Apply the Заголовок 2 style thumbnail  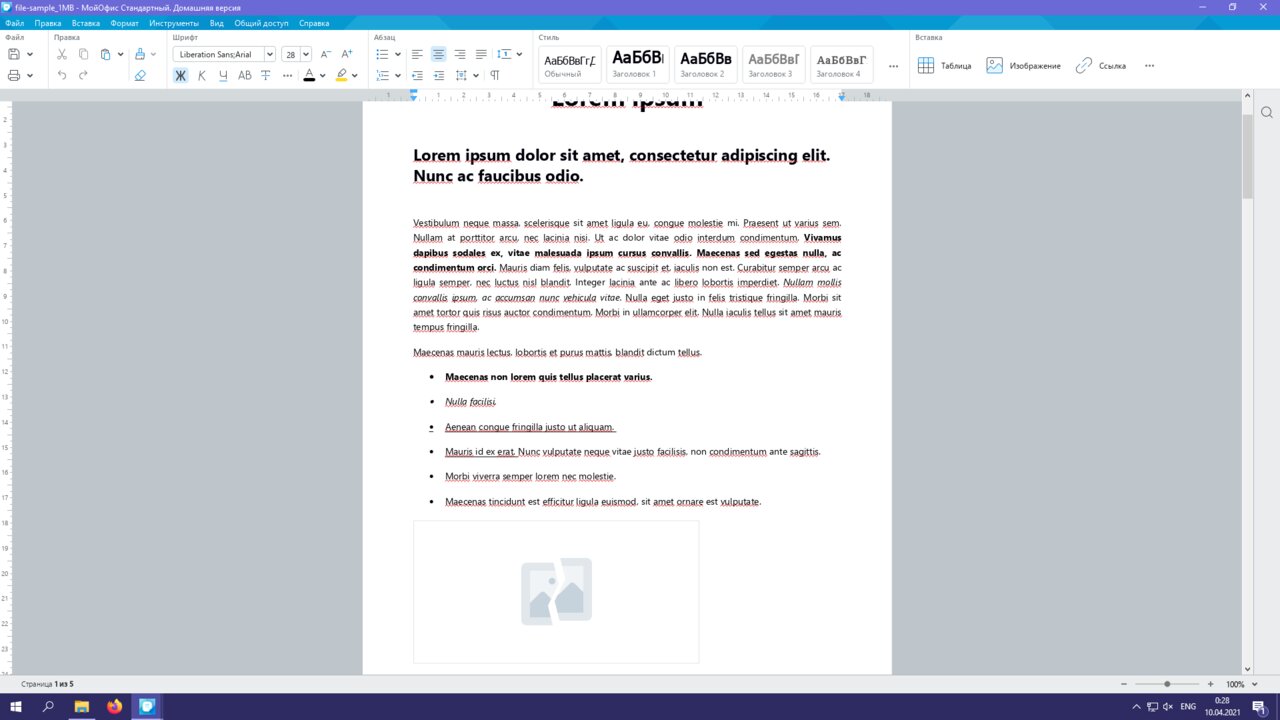pyautogui.click(x=705, y=64)
